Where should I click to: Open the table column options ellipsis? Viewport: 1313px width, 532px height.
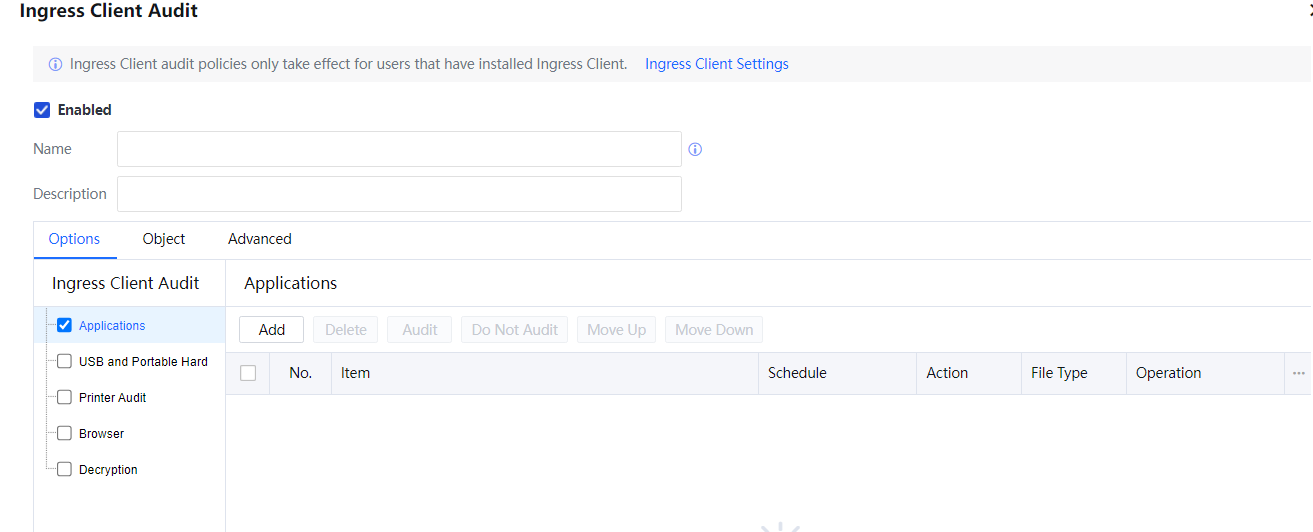point(1298,373)
